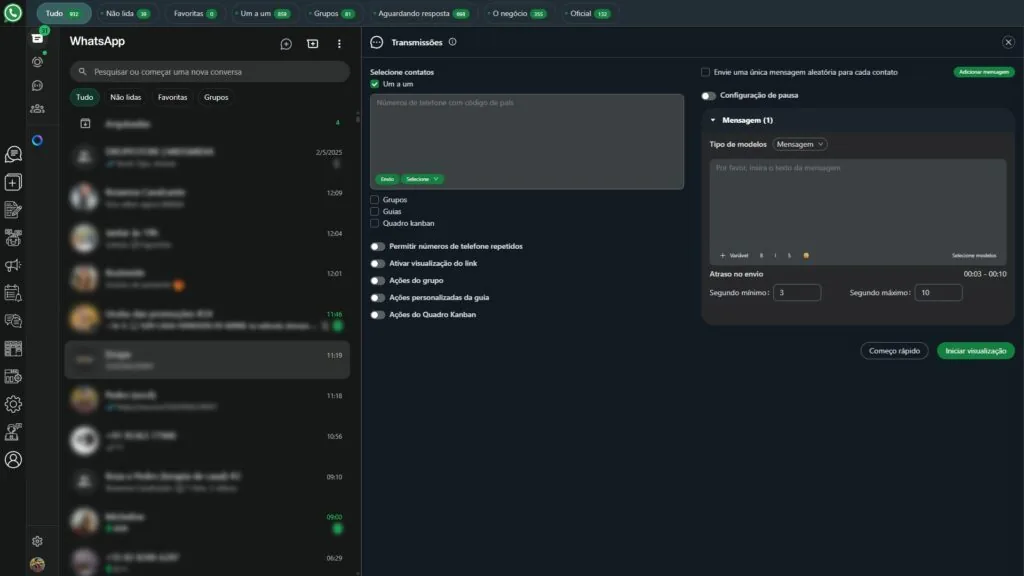The width and height of the screenshot is (1024, 576).
Task: Insert a Variável in the message
Action: pyautogui.click(x=734, y=255)
